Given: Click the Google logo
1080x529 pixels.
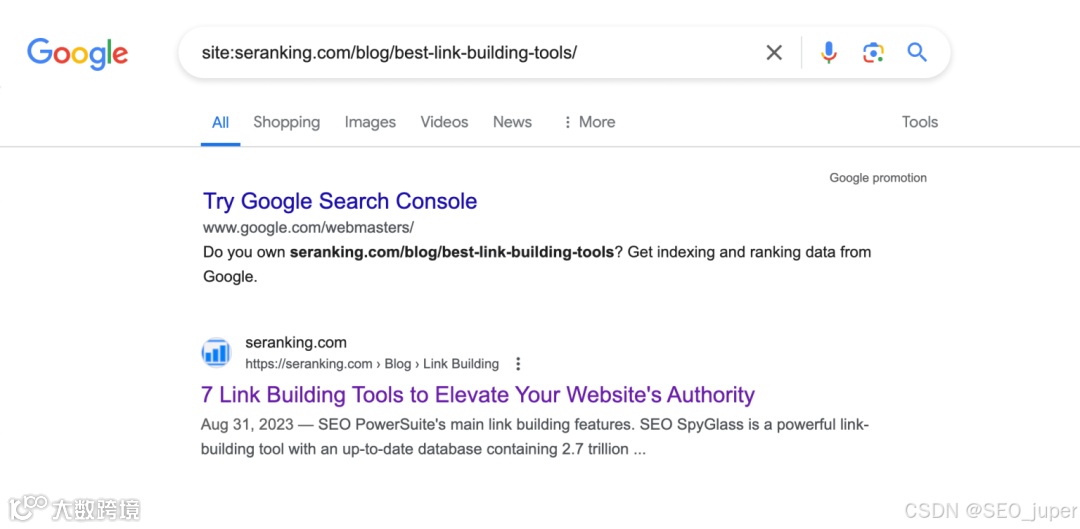Looking at the screenshot, I should 77,53.
